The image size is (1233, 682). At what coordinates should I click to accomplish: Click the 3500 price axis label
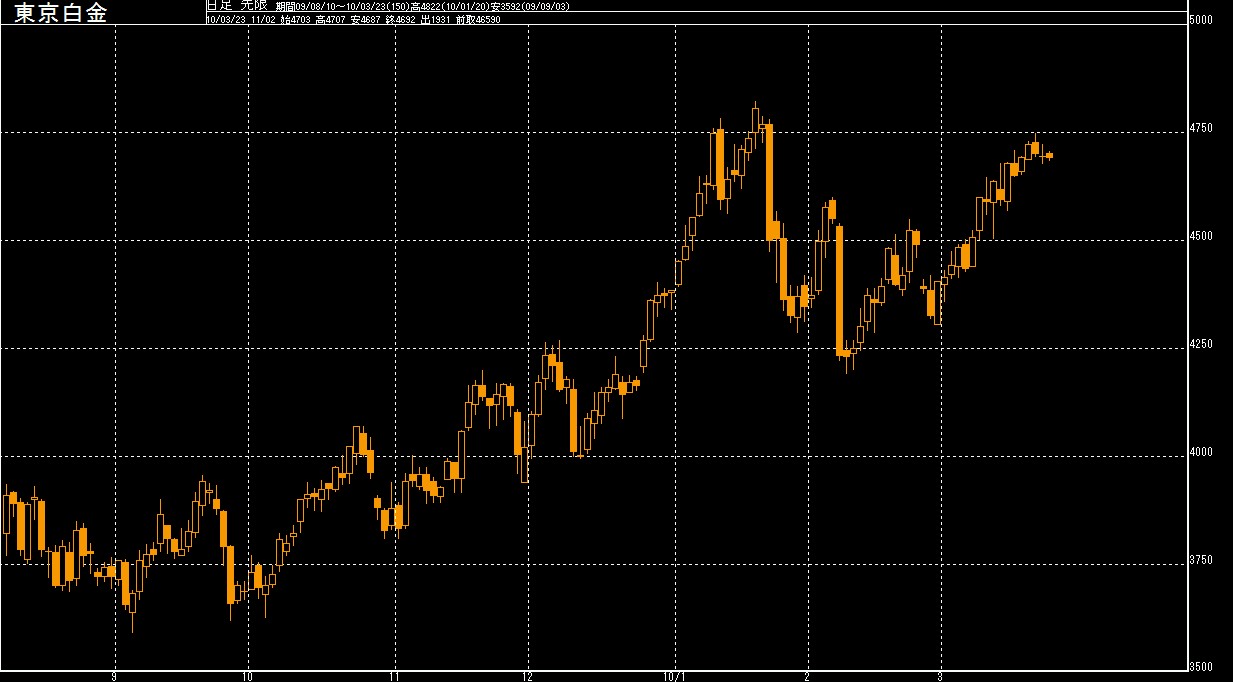pyautogui.click(x=1202, y=667)
